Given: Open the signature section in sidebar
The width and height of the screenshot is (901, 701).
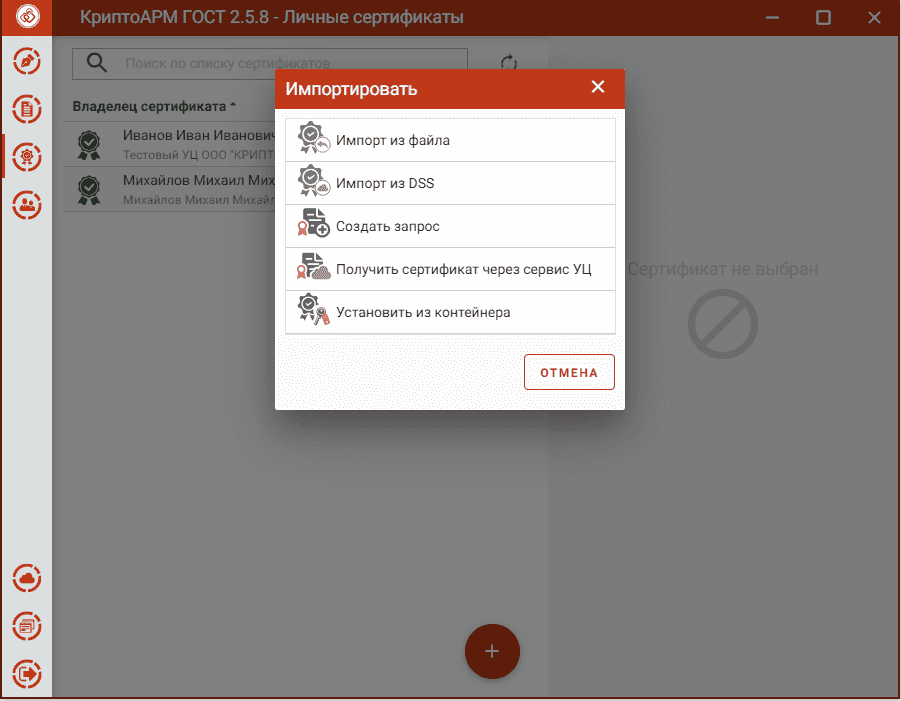Looking at the screenshot, I should [x=27, y=62].
